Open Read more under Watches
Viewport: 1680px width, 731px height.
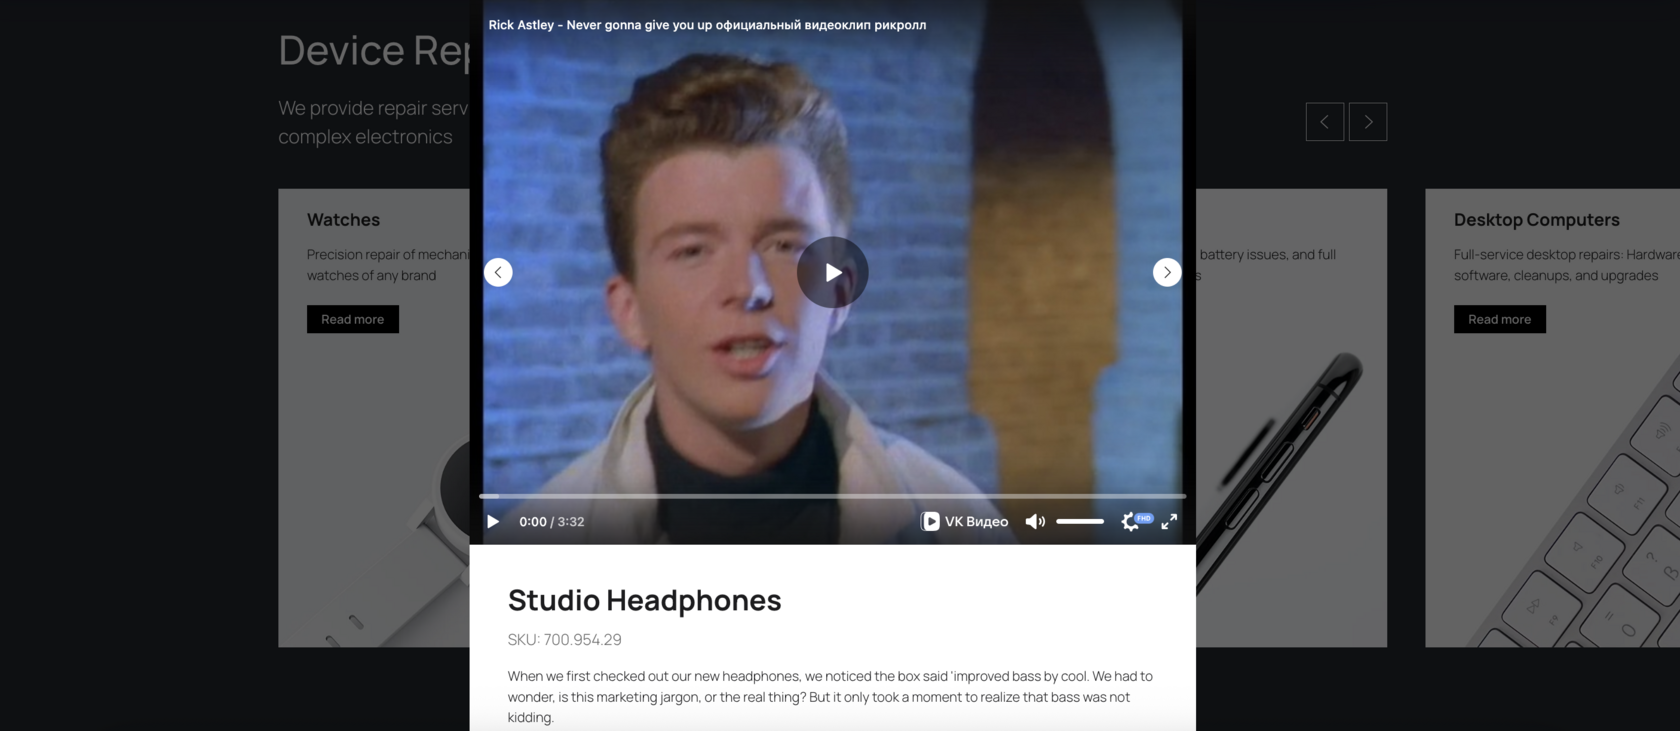click(x=353, y=319)
